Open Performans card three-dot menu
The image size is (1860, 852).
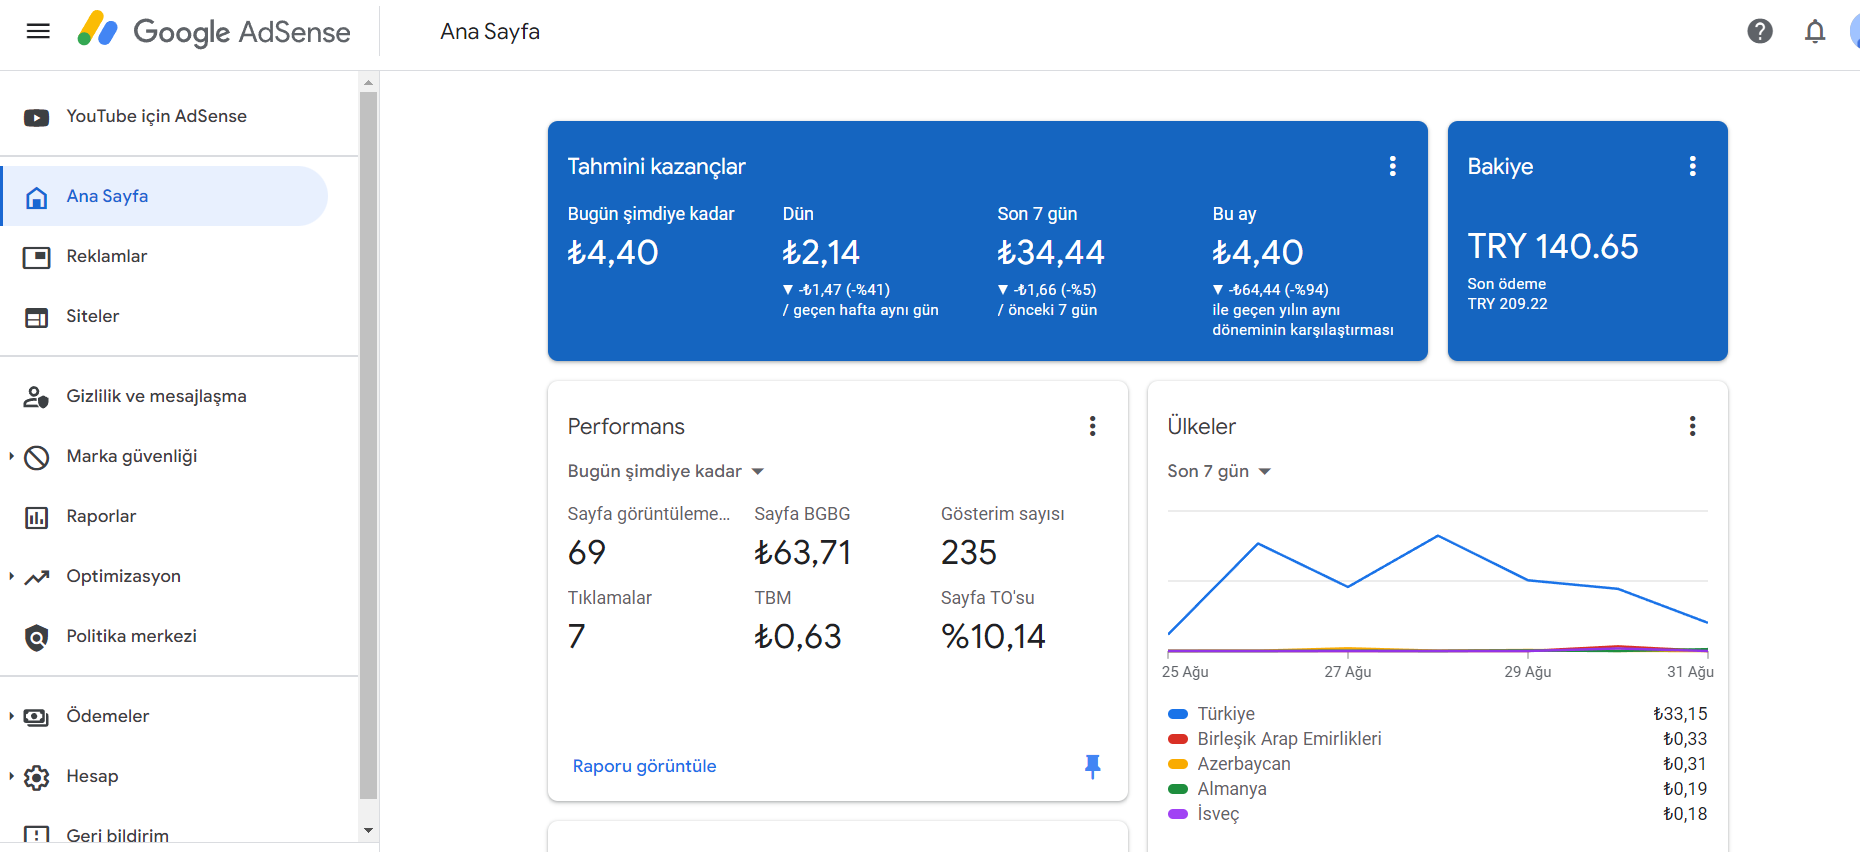[1092, 426]
